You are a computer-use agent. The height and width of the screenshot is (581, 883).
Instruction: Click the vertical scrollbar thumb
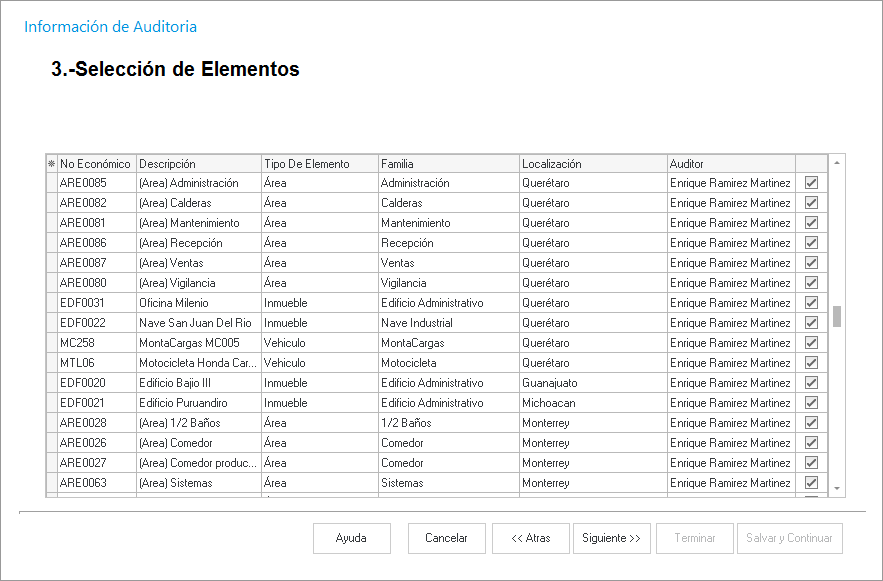[837, 316]
